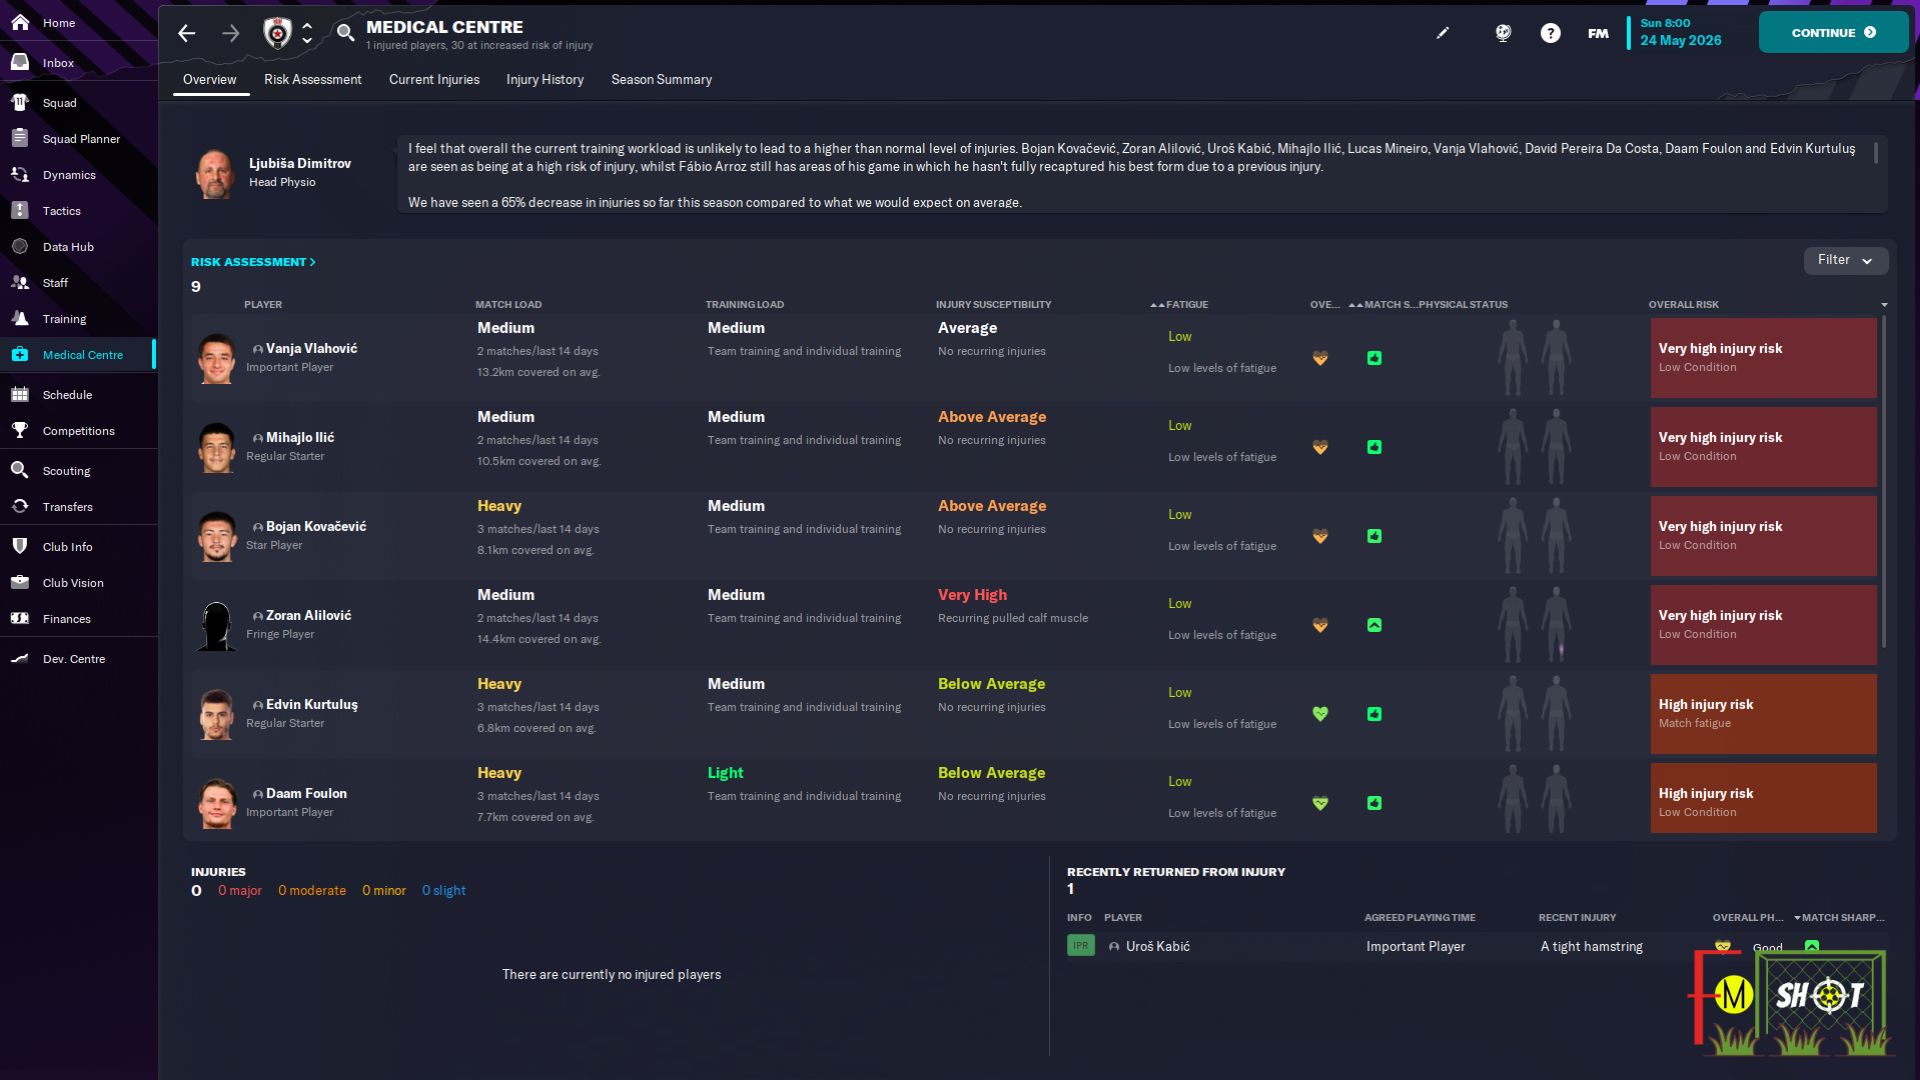The height and width of the screenshot is (1080, 1920).
Task: Open Vanja Vlahović's profile
Action: coord(311,348)
